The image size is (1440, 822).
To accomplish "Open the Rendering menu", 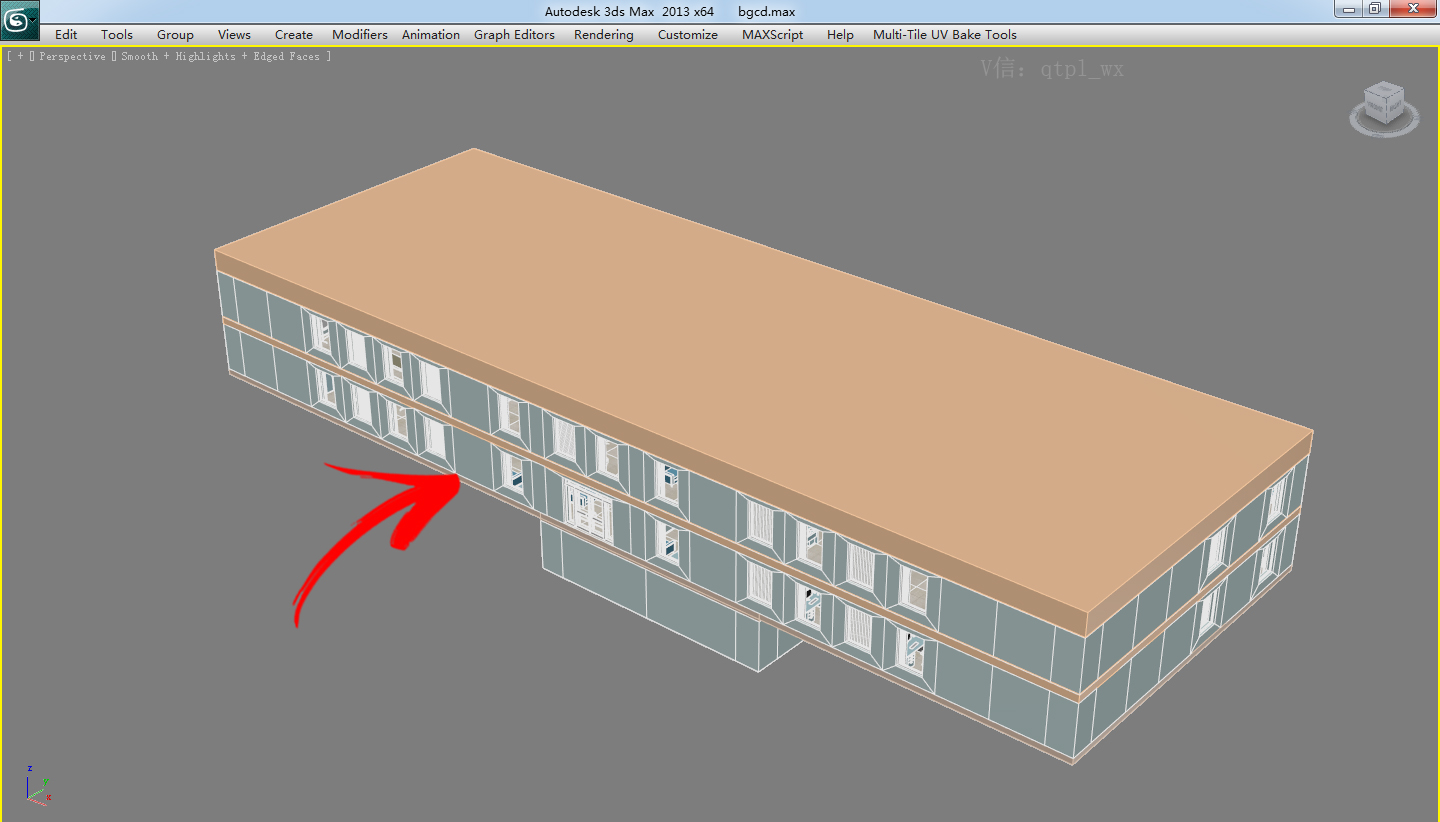I will point(604,34).
